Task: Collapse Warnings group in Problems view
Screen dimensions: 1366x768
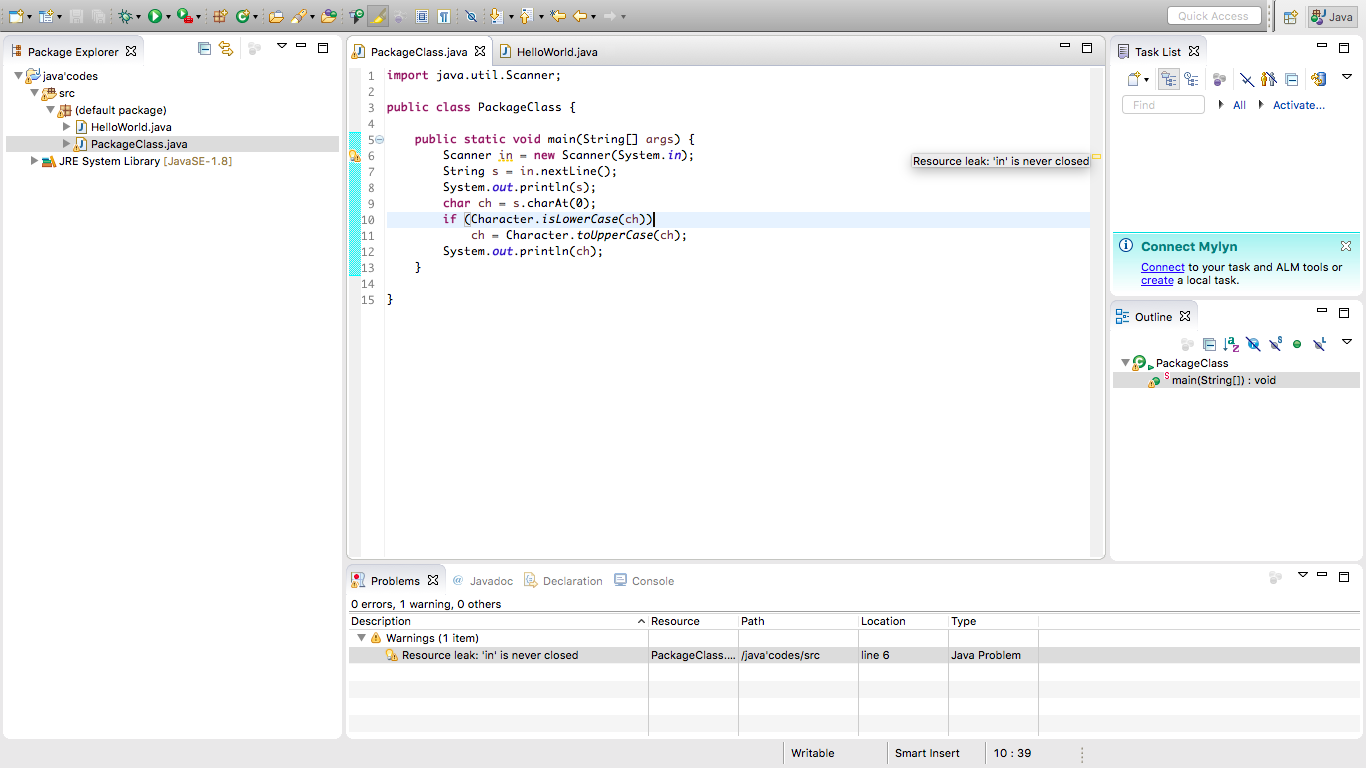Action: (x=361, y=638)
